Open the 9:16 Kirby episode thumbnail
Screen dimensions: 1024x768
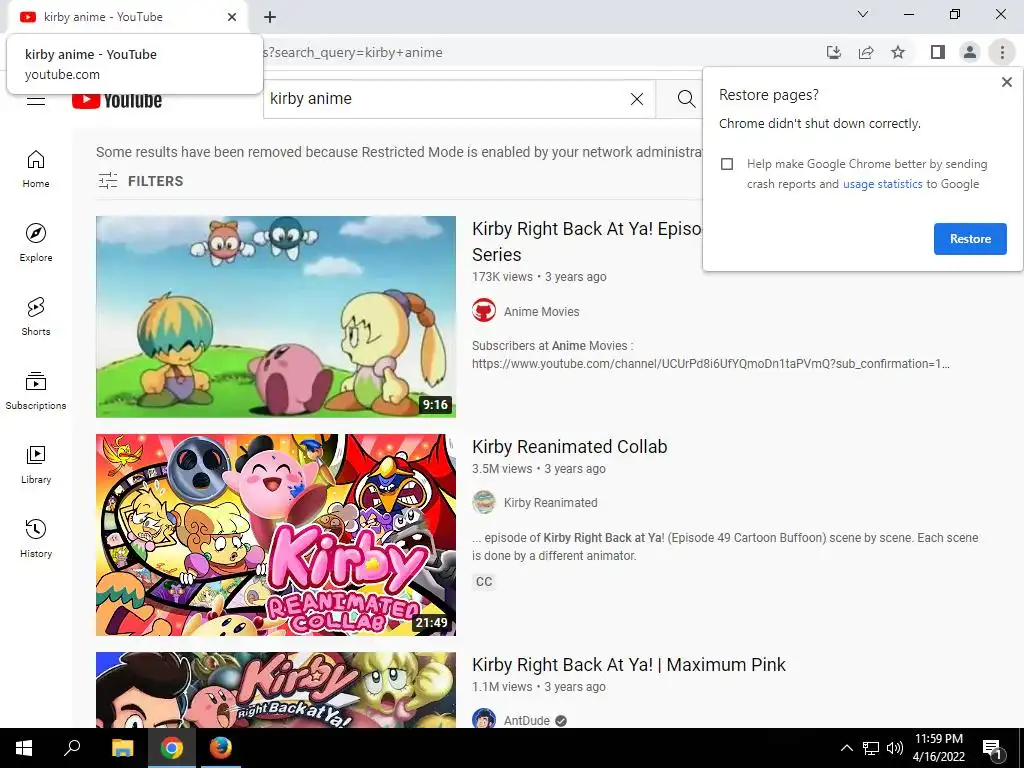coord(276,317)
